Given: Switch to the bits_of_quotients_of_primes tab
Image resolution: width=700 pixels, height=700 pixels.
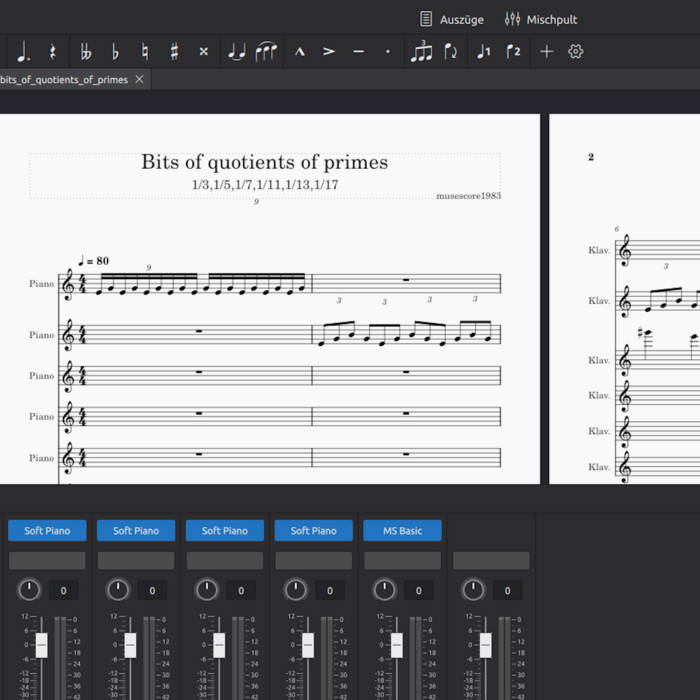Looking at the screenshot, I should coord(64,80).
